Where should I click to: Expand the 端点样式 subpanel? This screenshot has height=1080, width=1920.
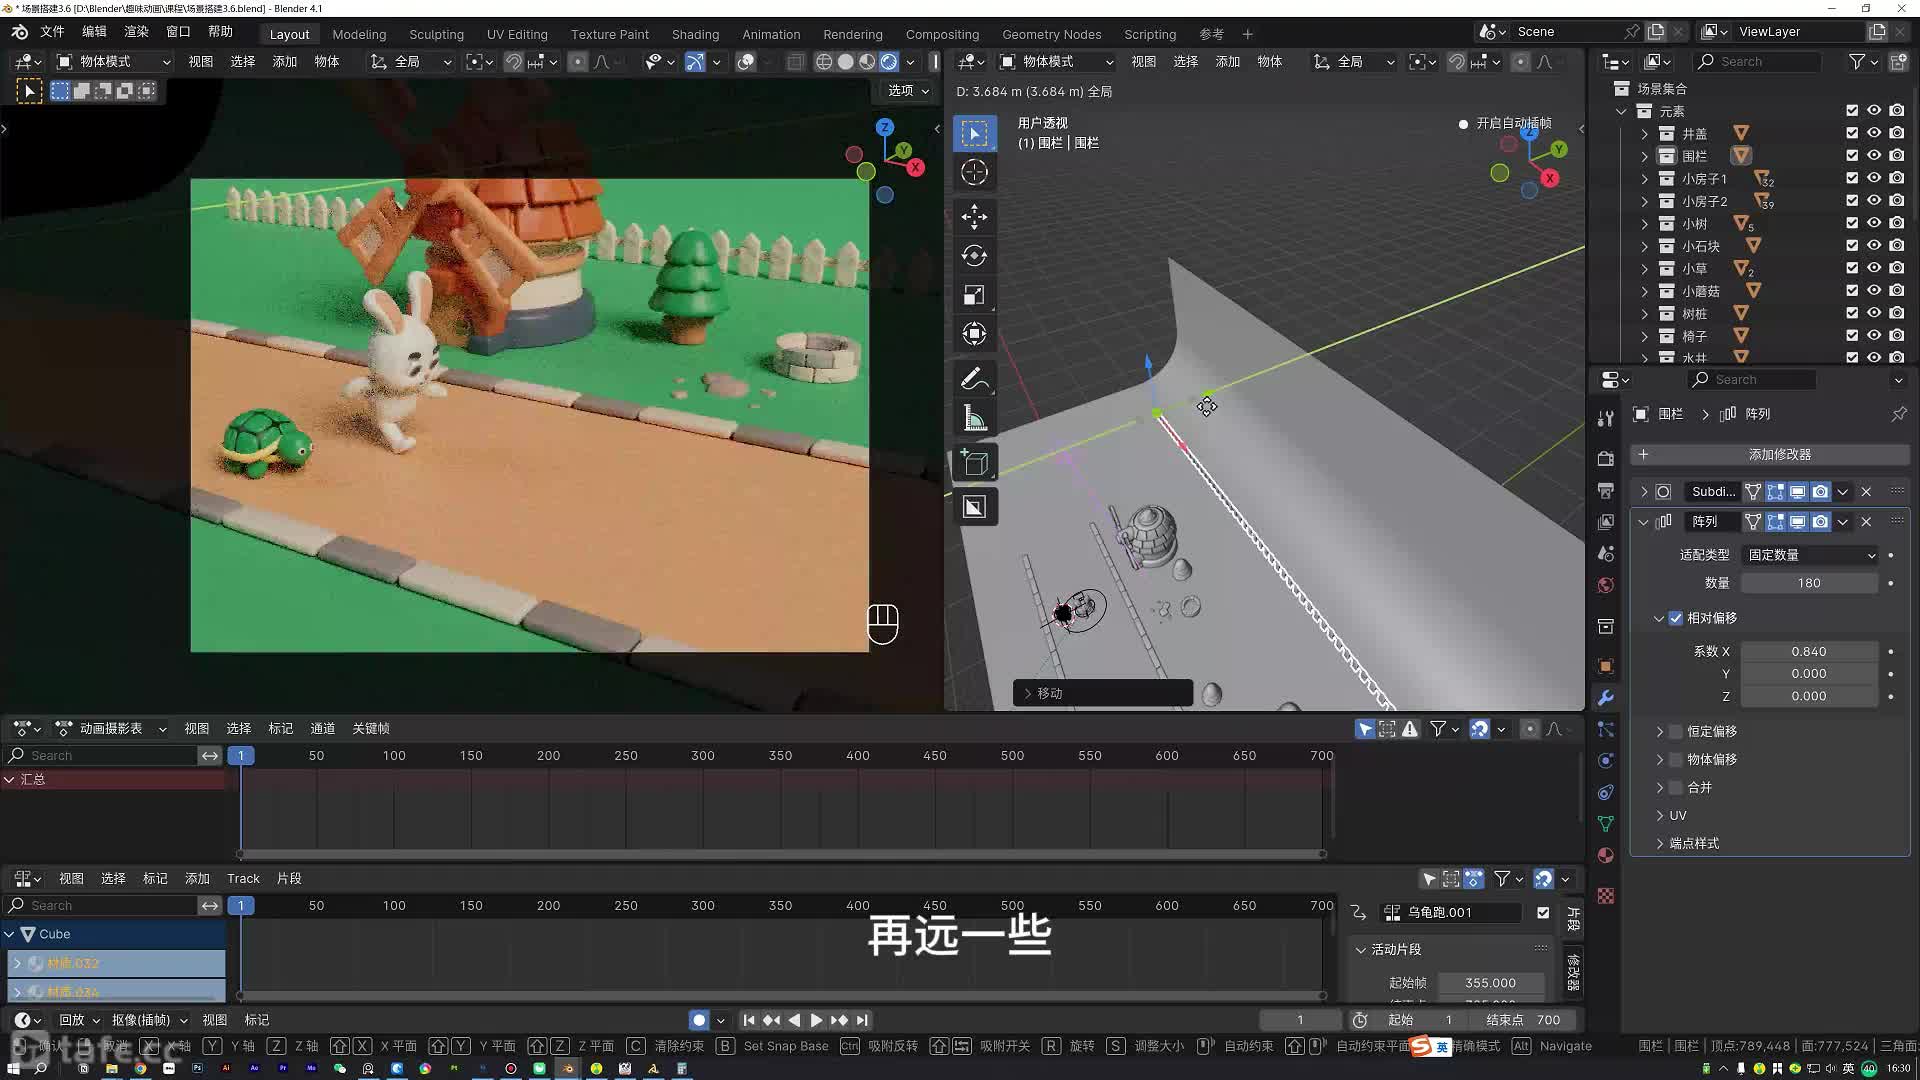pos(1659,844)
